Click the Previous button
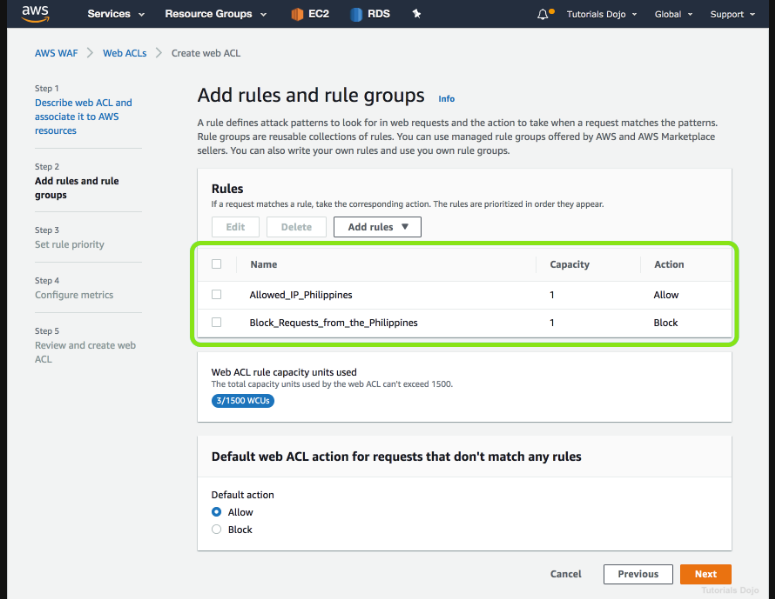 [638, 574]
